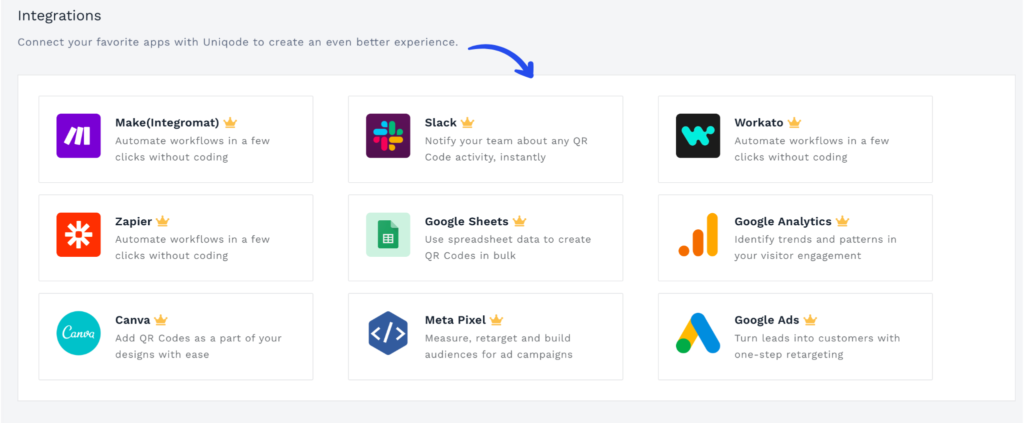Click the Google Ads logo icon

click(x=698, y=334)
